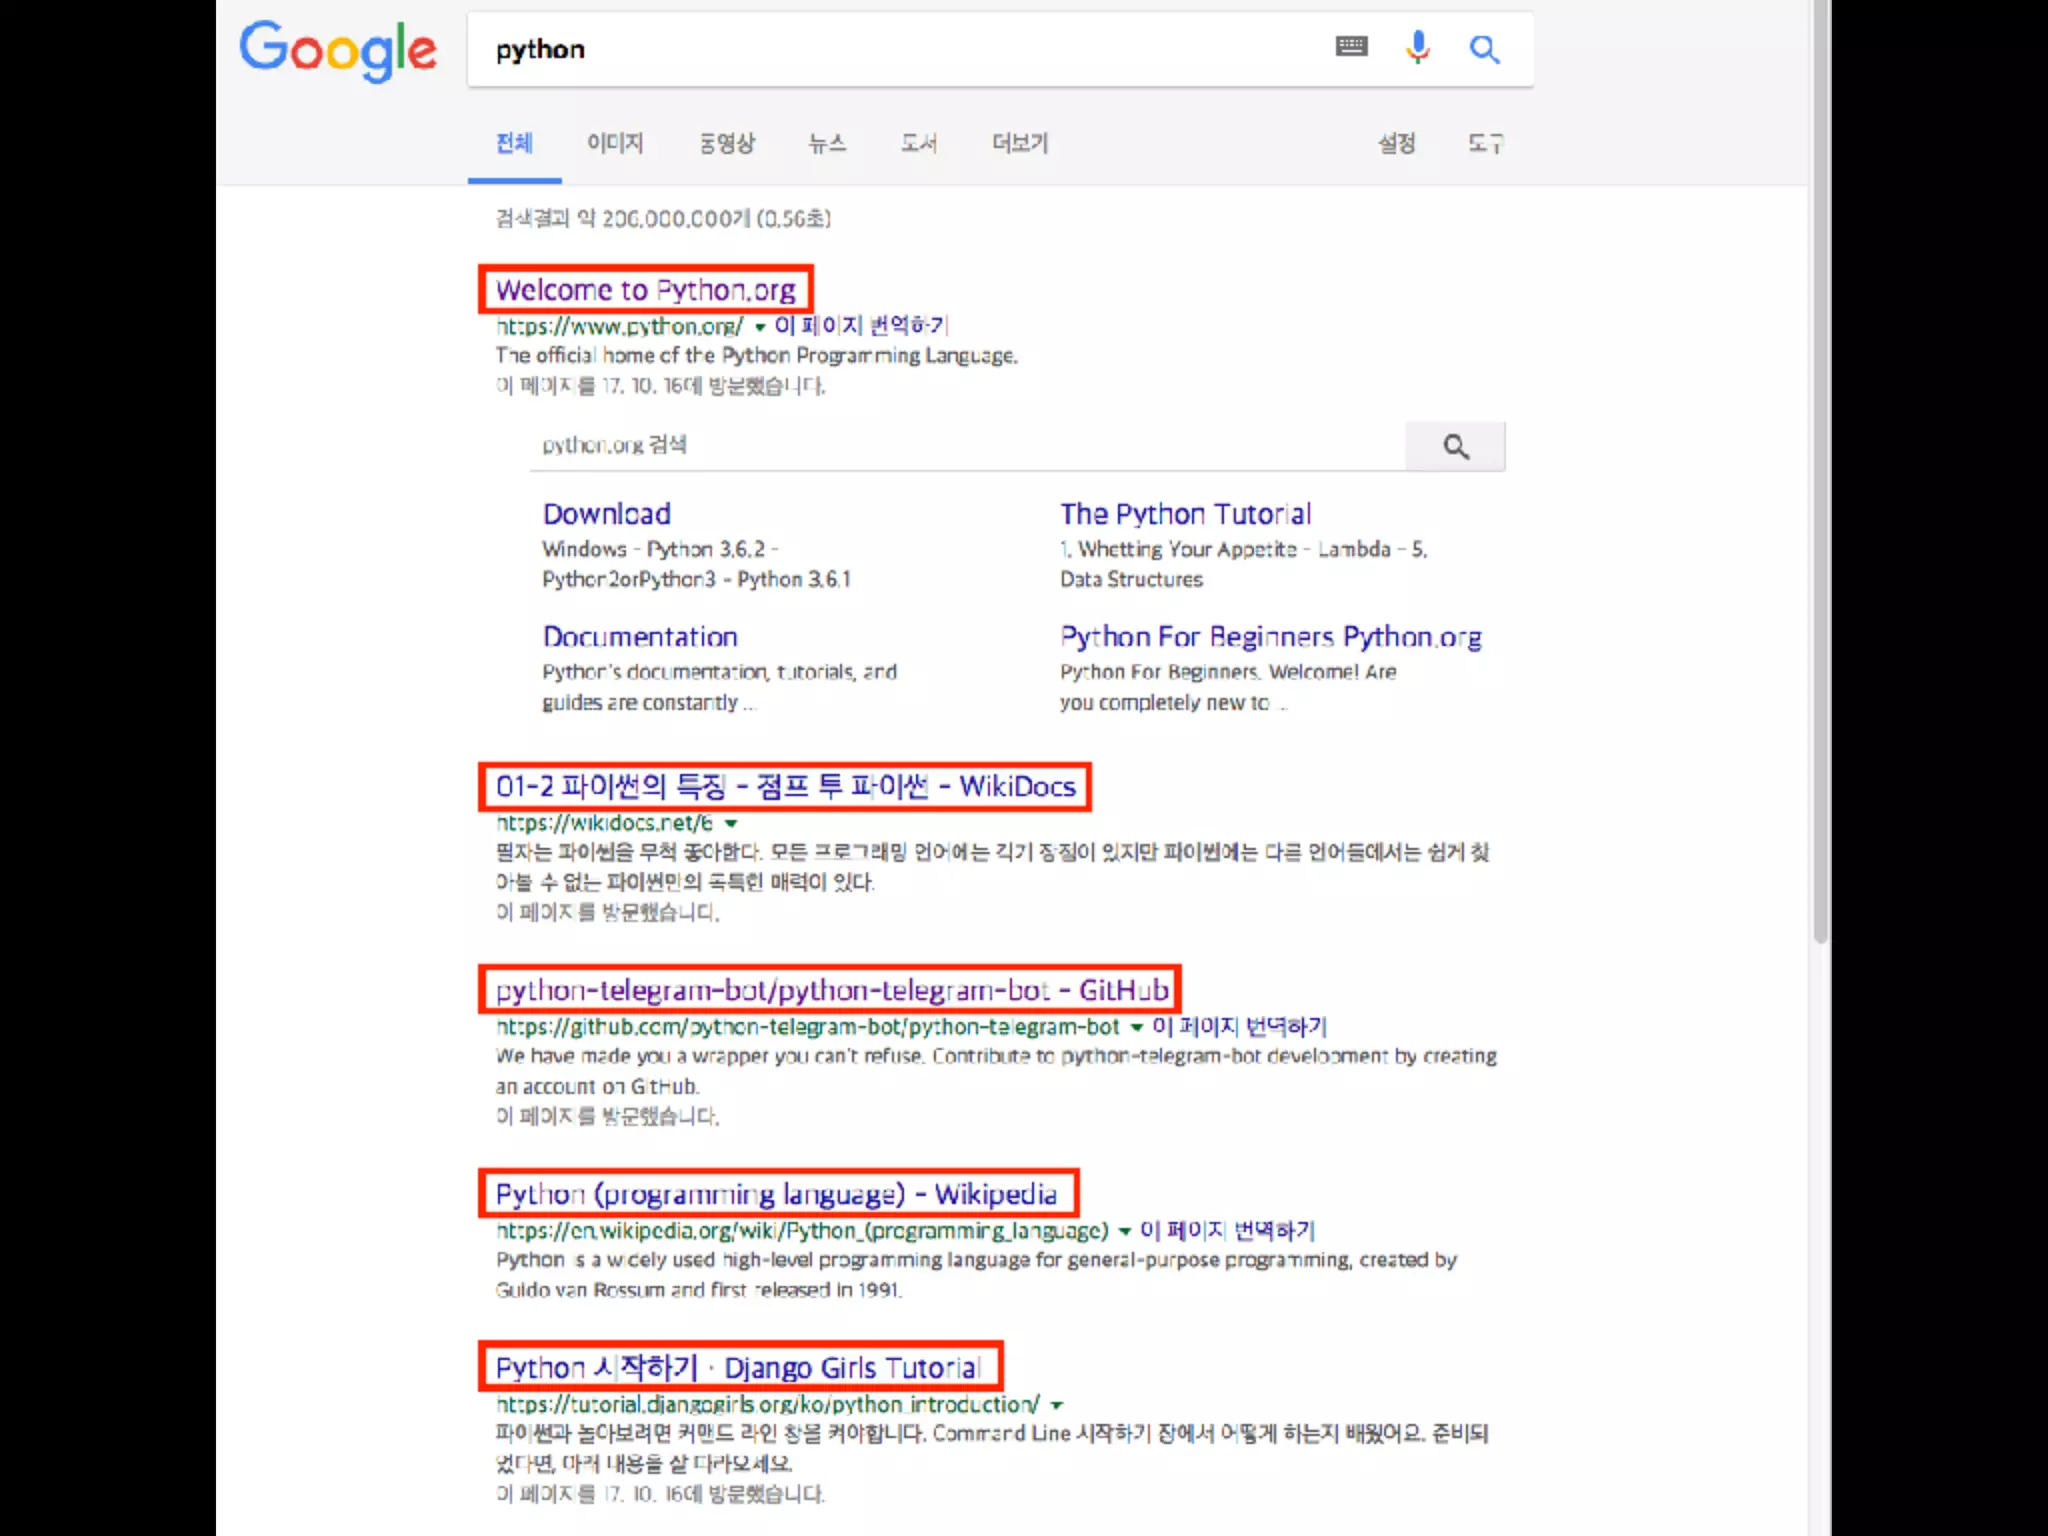2048x1536 pixels.
Task: Open the dropdown arrow beside Wikipedia URL
Action: pyautogui.click(x=1124, y=1231)
